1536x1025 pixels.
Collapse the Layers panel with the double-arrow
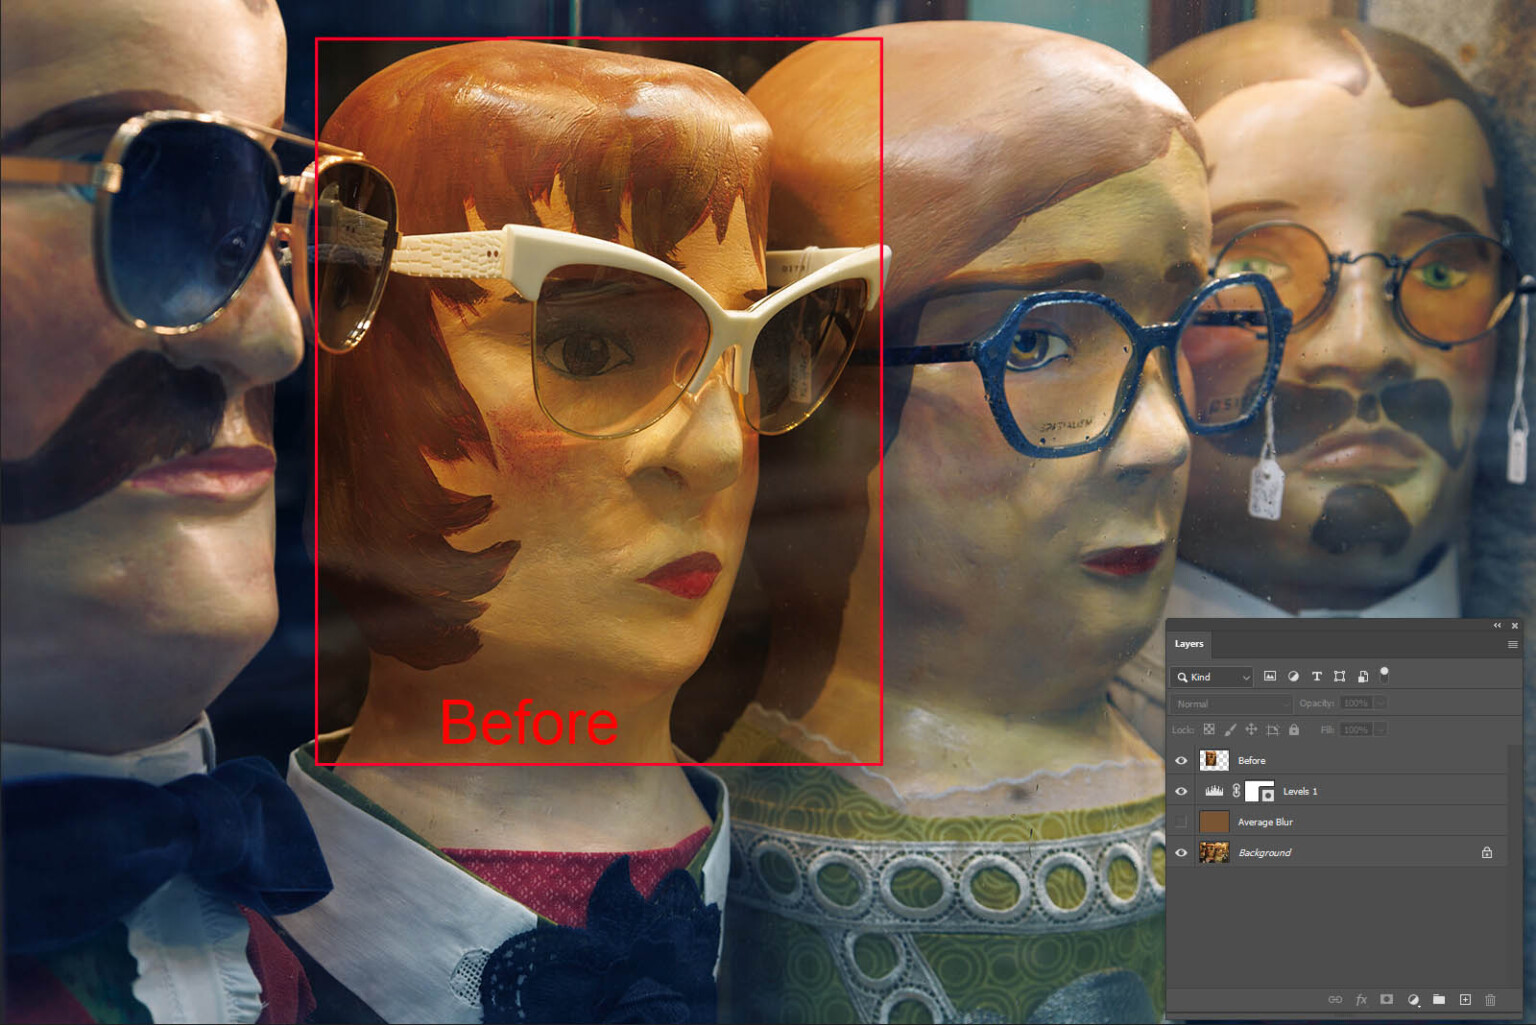[x=1496, y=626]
